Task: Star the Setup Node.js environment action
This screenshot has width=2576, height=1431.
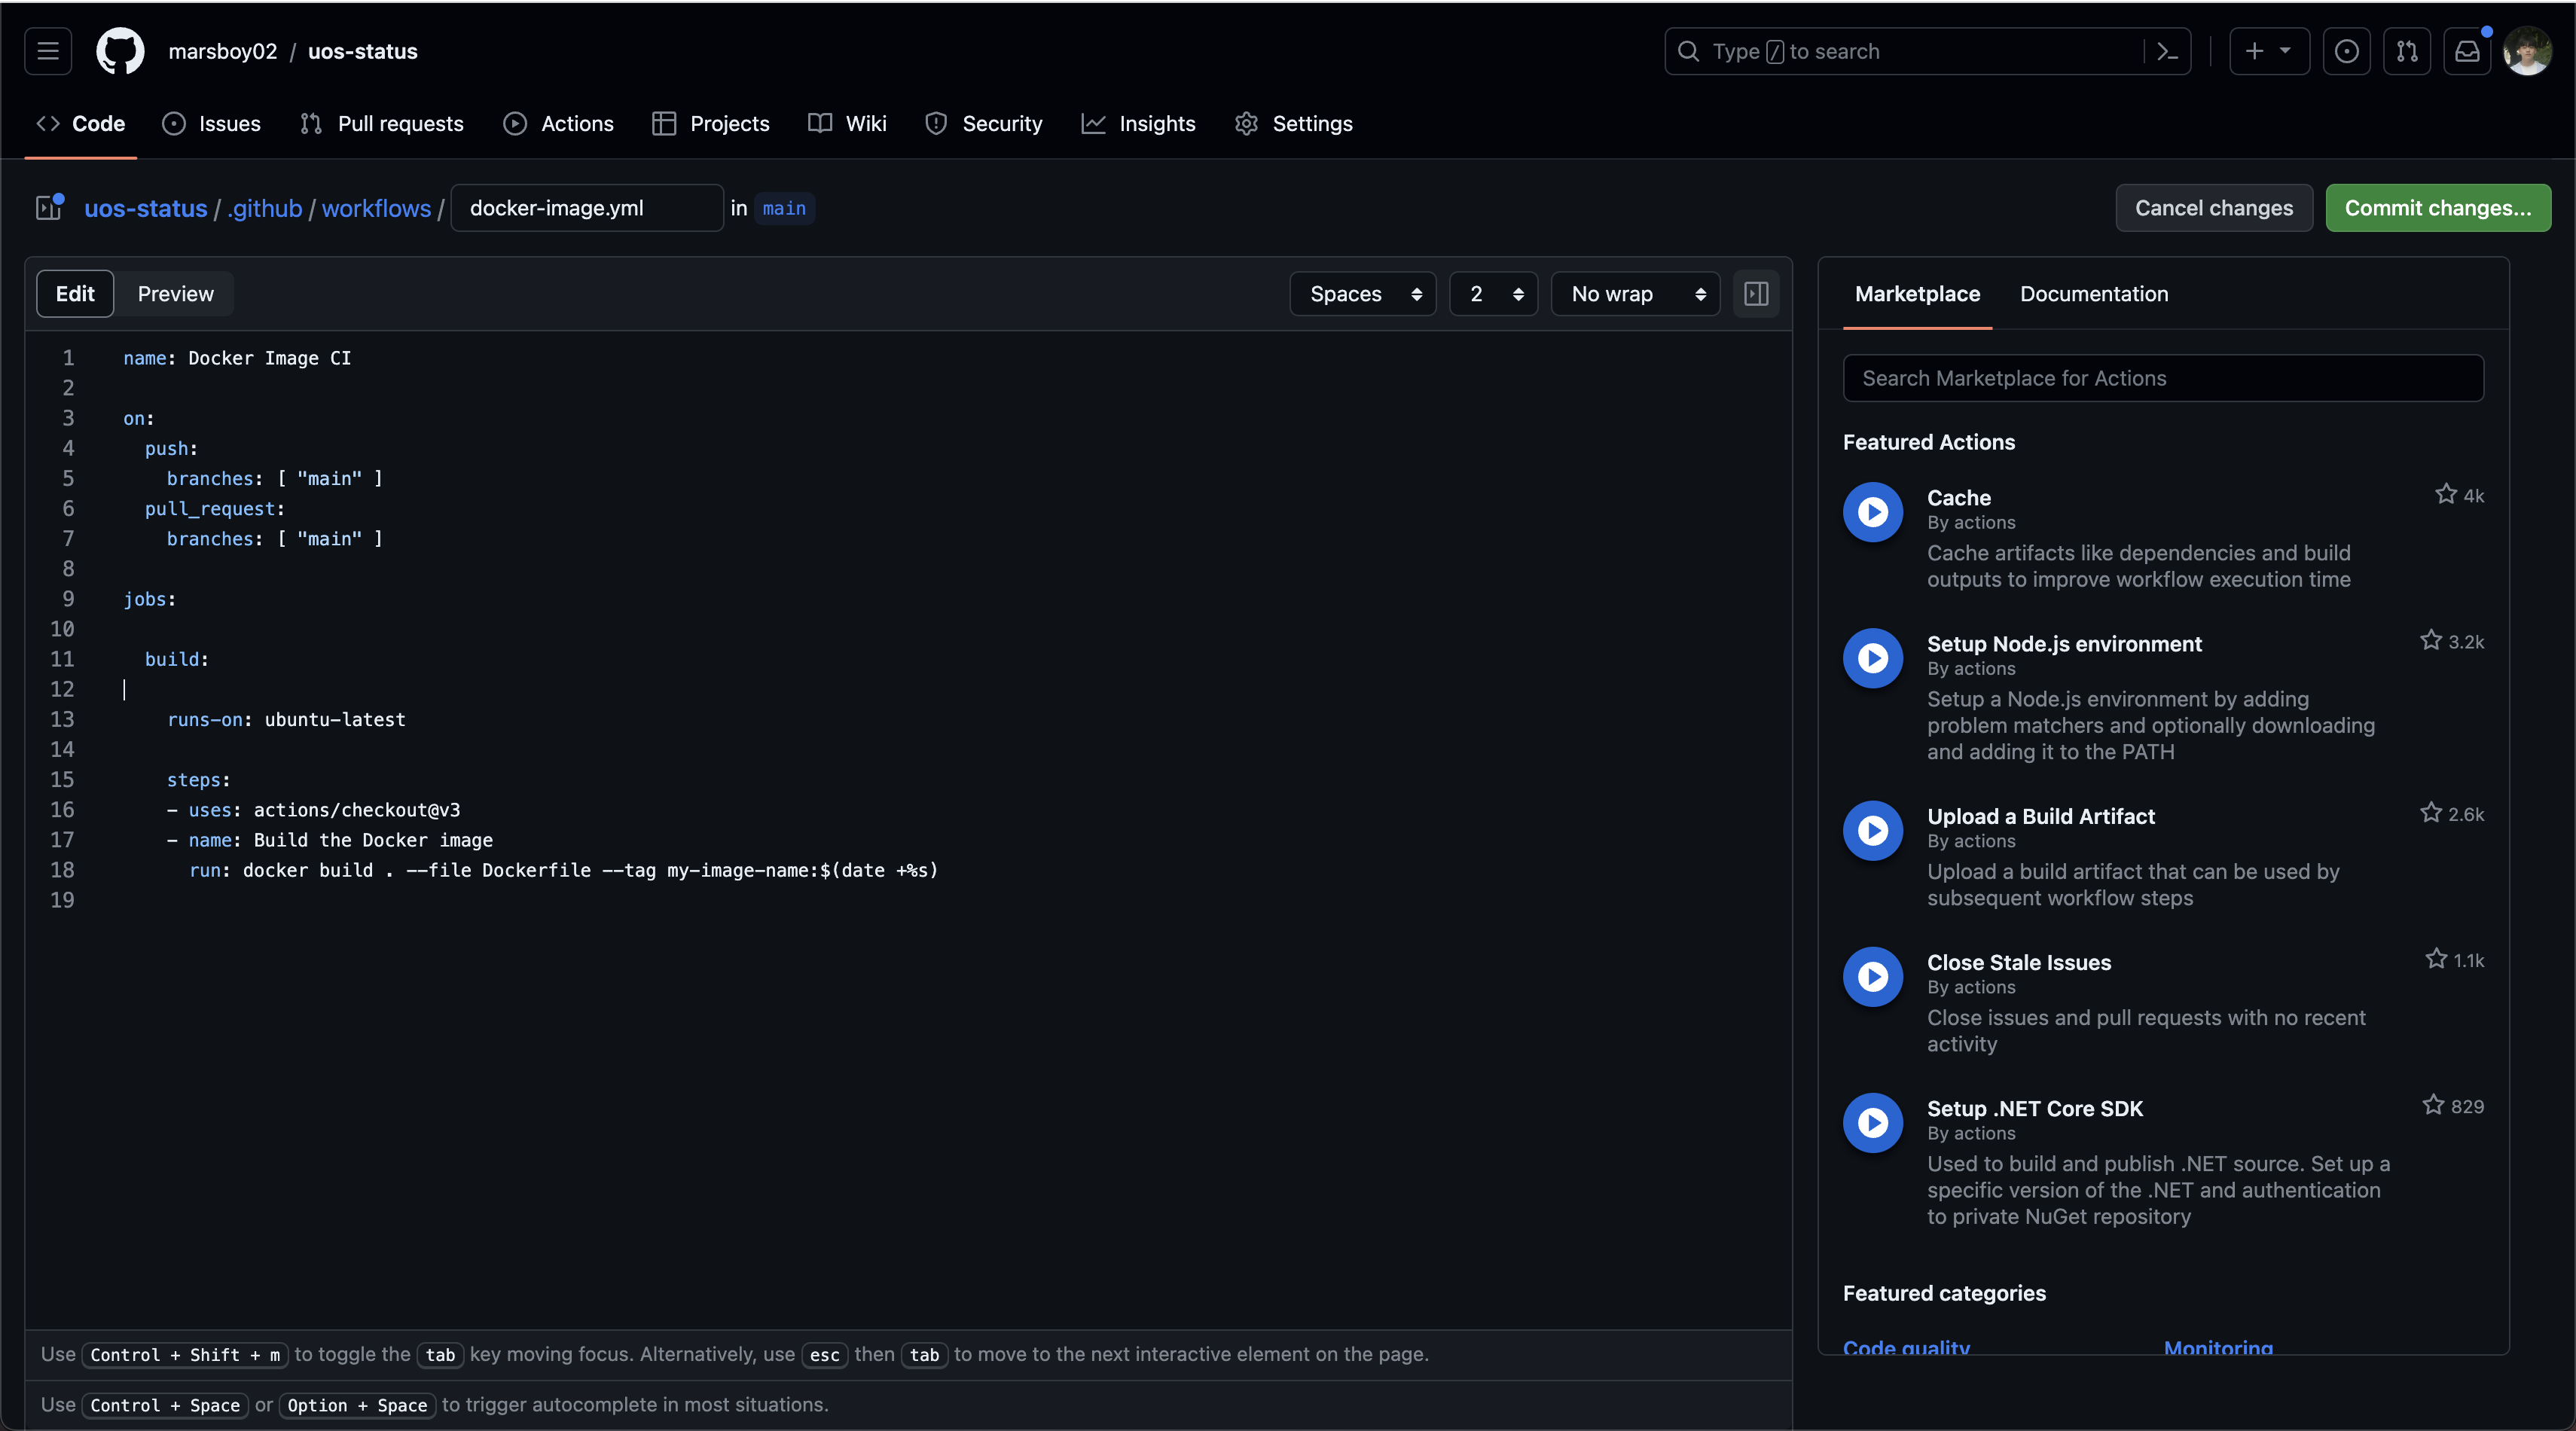Action: tap(2431, 641)
